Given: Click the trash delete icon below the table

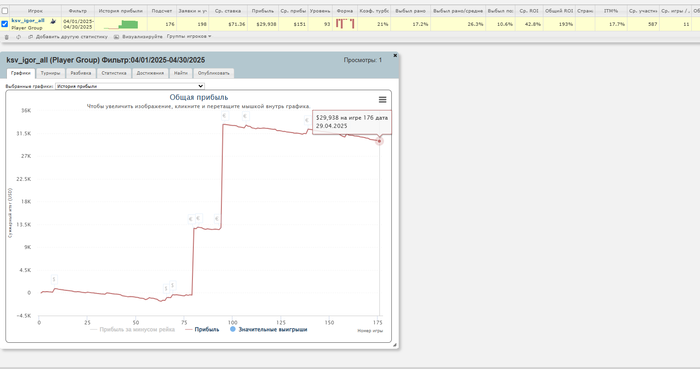Looking at the screenshot, I should click(x=6, y=37).
